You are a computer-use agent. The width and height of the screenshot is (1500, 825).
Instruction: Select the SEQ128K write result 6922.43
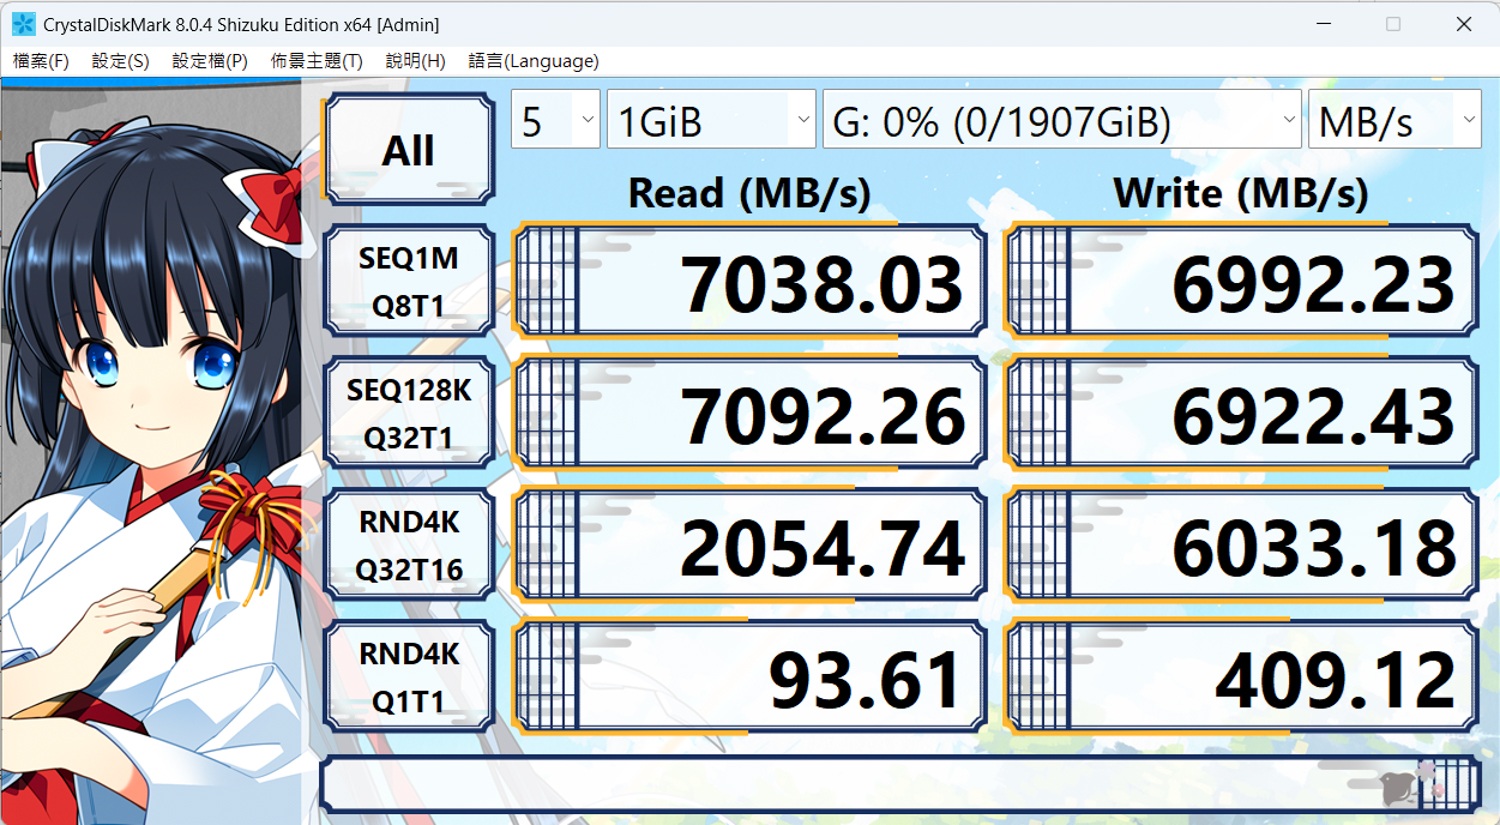(1242, 414)
